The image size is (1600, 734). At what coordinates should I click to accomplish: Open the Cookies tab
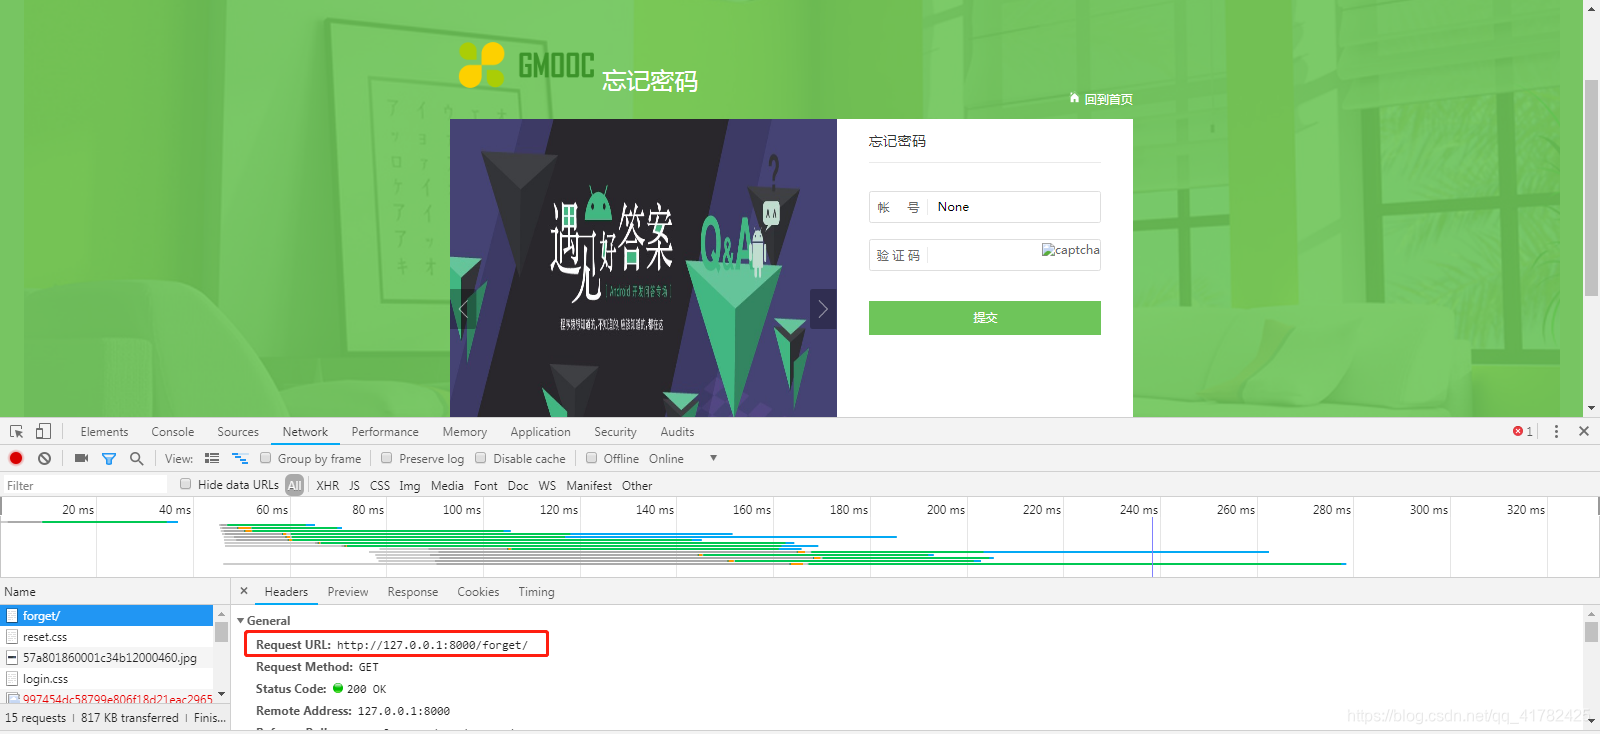coord(478,592)
